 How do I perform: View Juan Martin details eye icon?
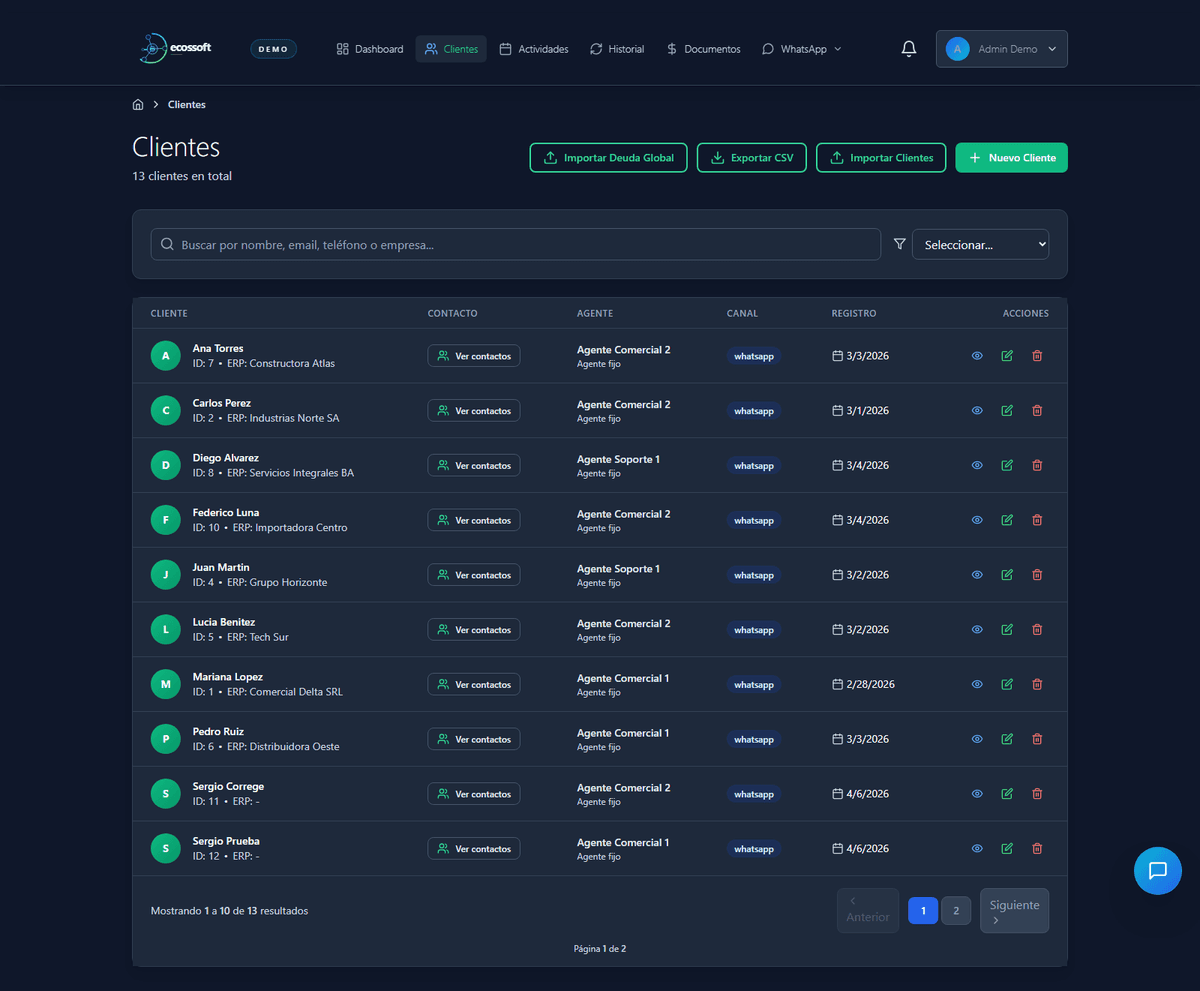click(x=977, y=575)
